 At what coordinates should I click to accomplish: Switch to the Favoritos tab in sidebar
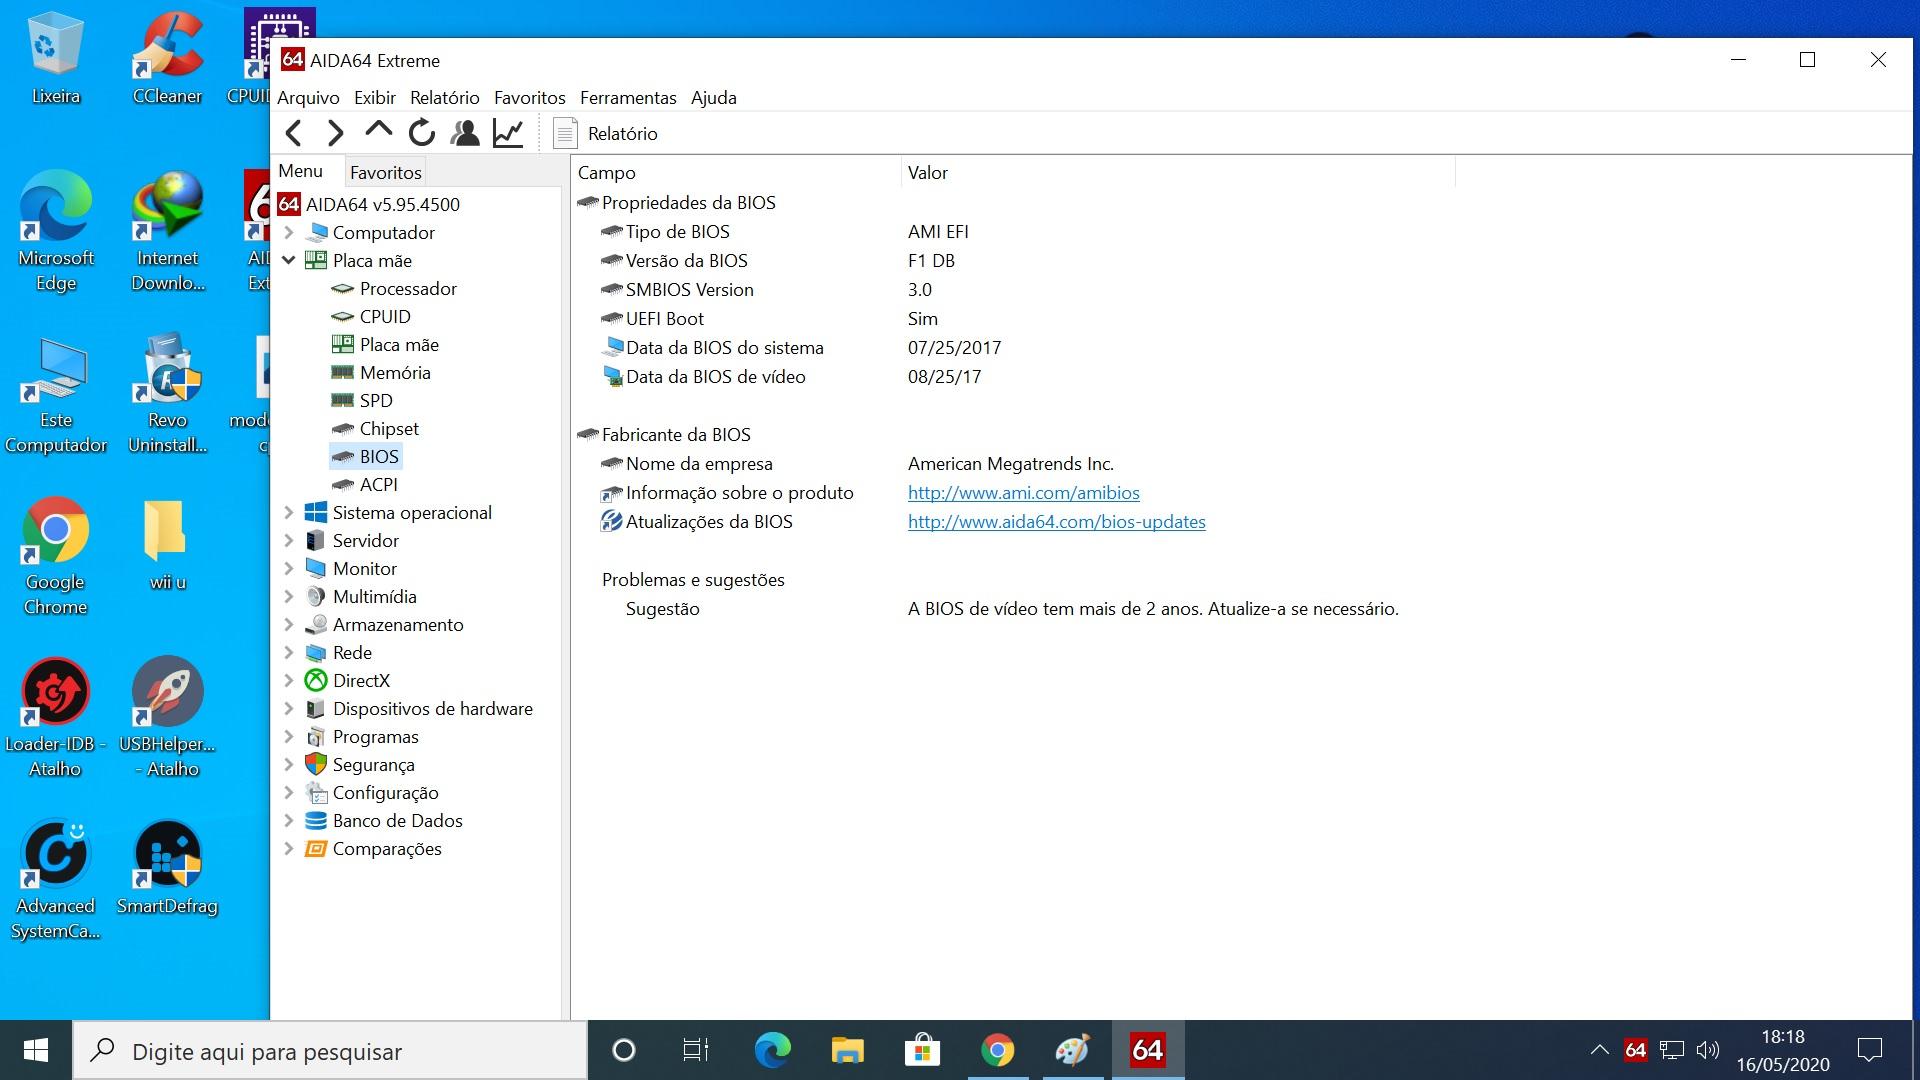(386, 172)
